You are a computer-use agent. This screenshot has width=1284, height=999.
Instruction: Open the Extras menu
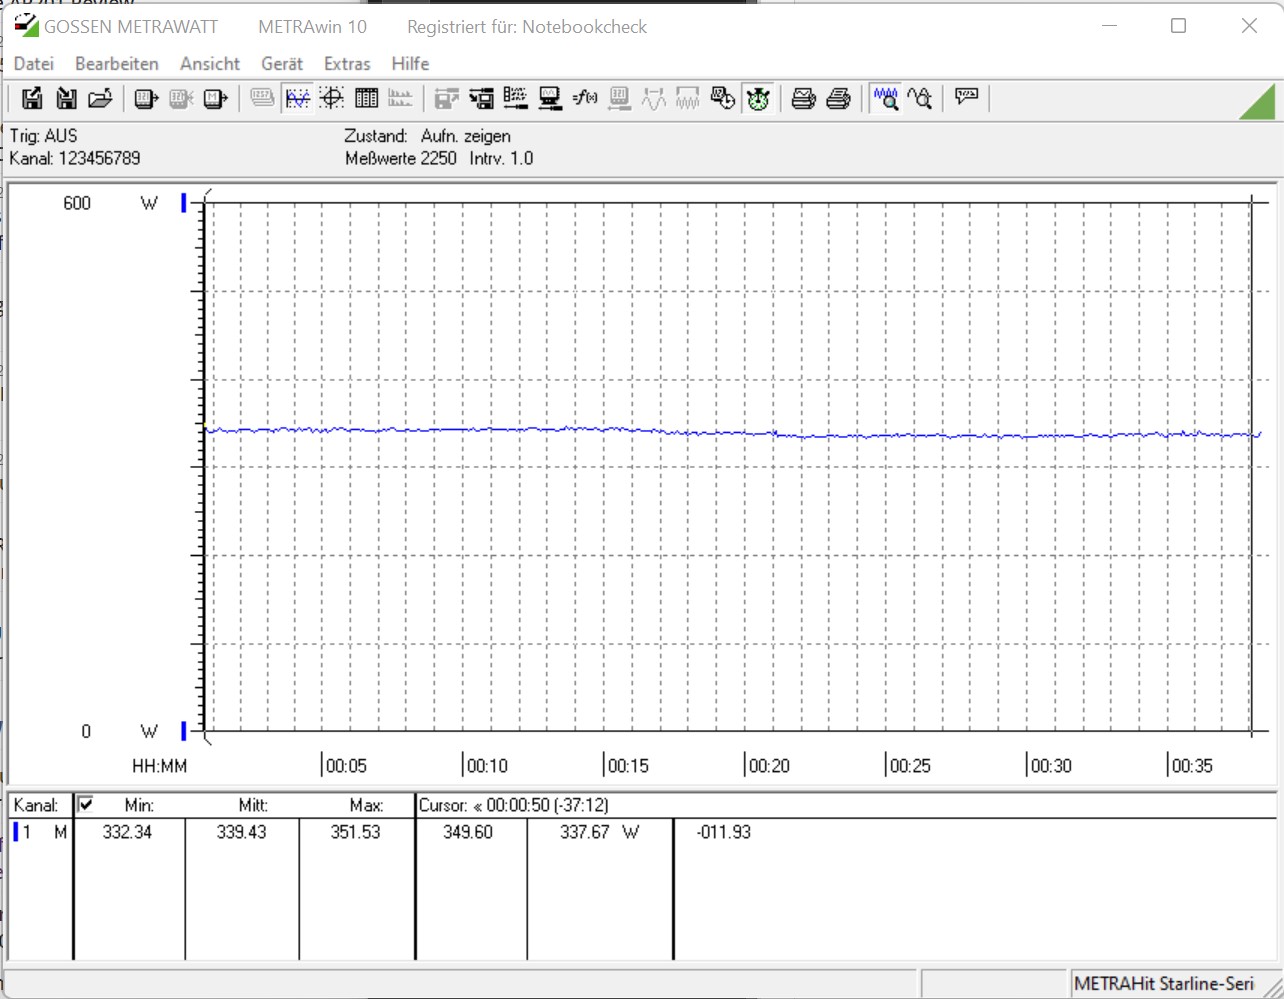pos(347,63)
